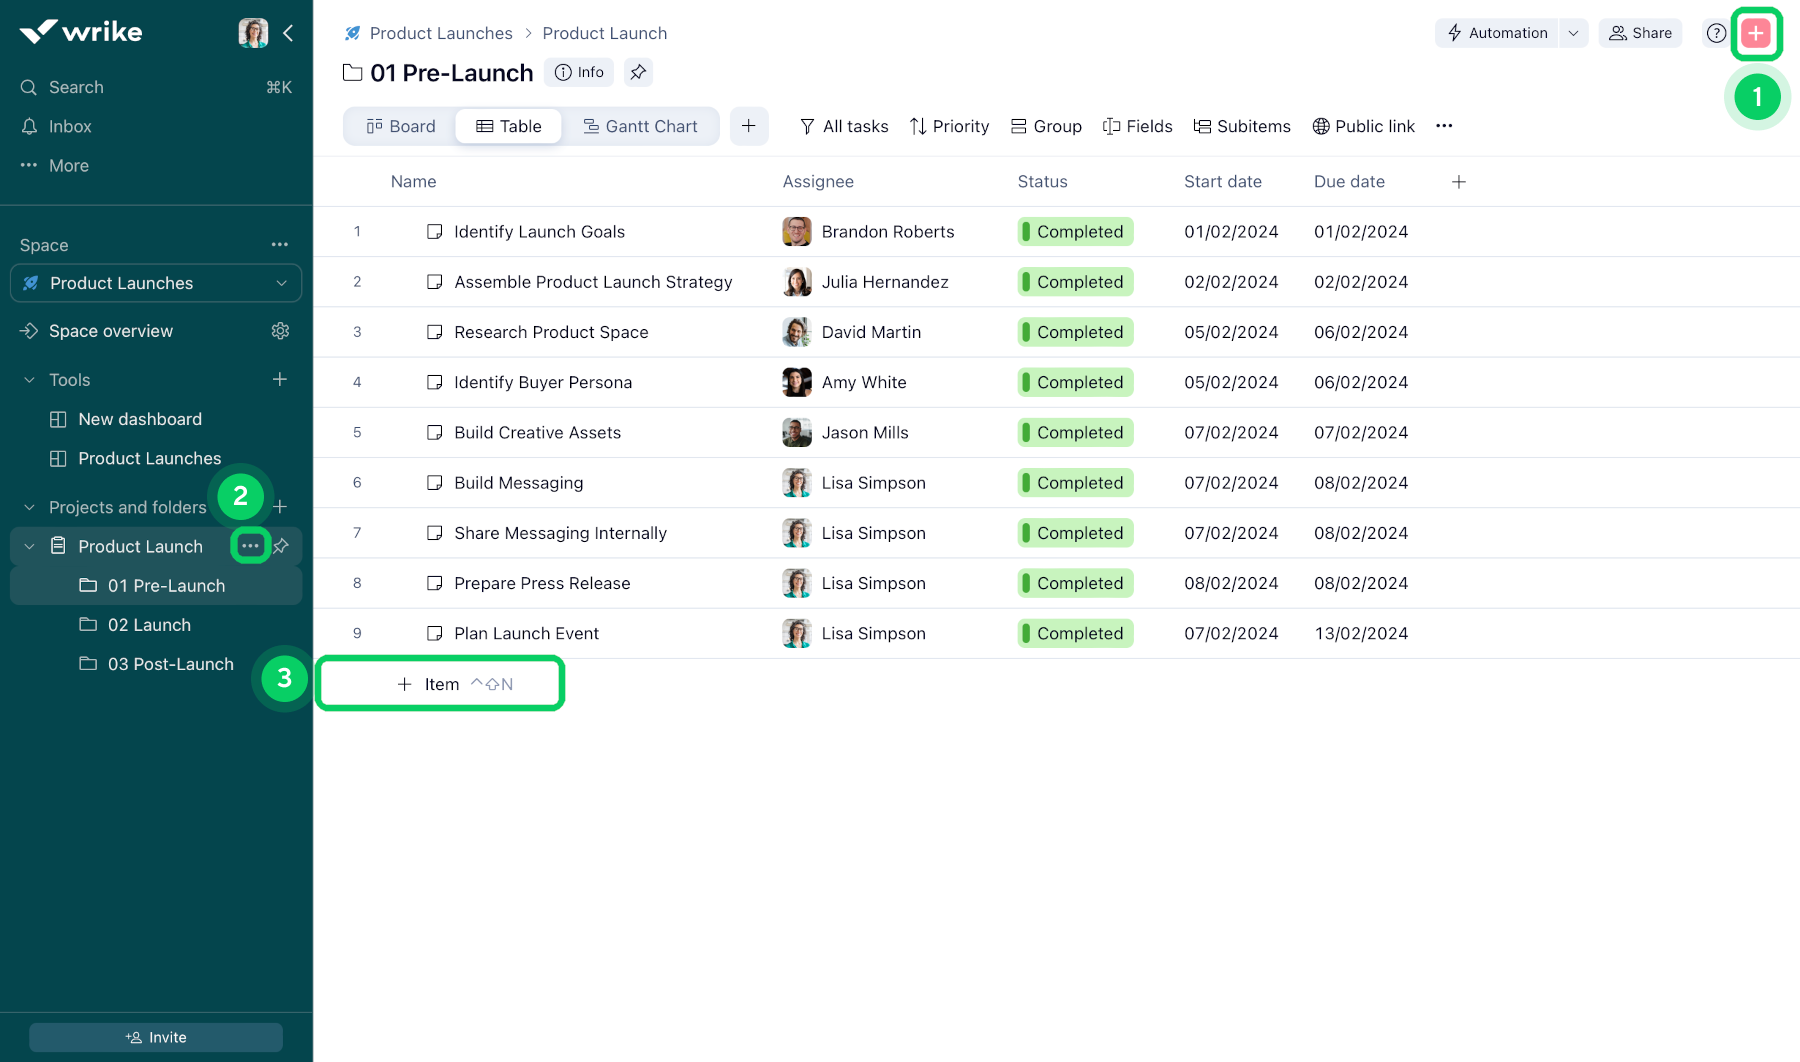Select the 02 Launch folder
The image size is (1800, 1062).
149,624
